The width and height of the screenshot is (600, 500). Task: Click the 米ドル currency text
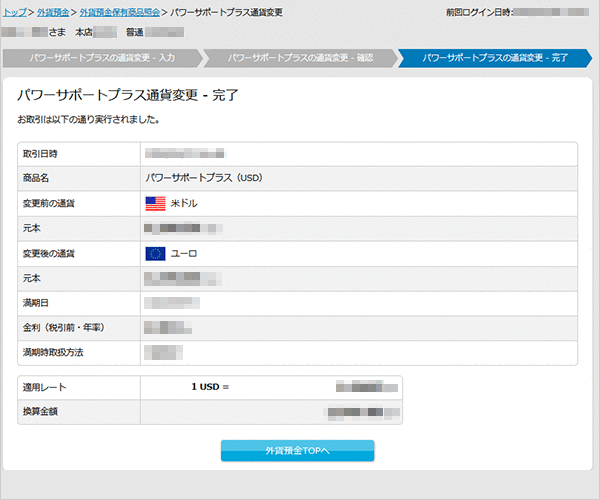[x=185, y=204]
